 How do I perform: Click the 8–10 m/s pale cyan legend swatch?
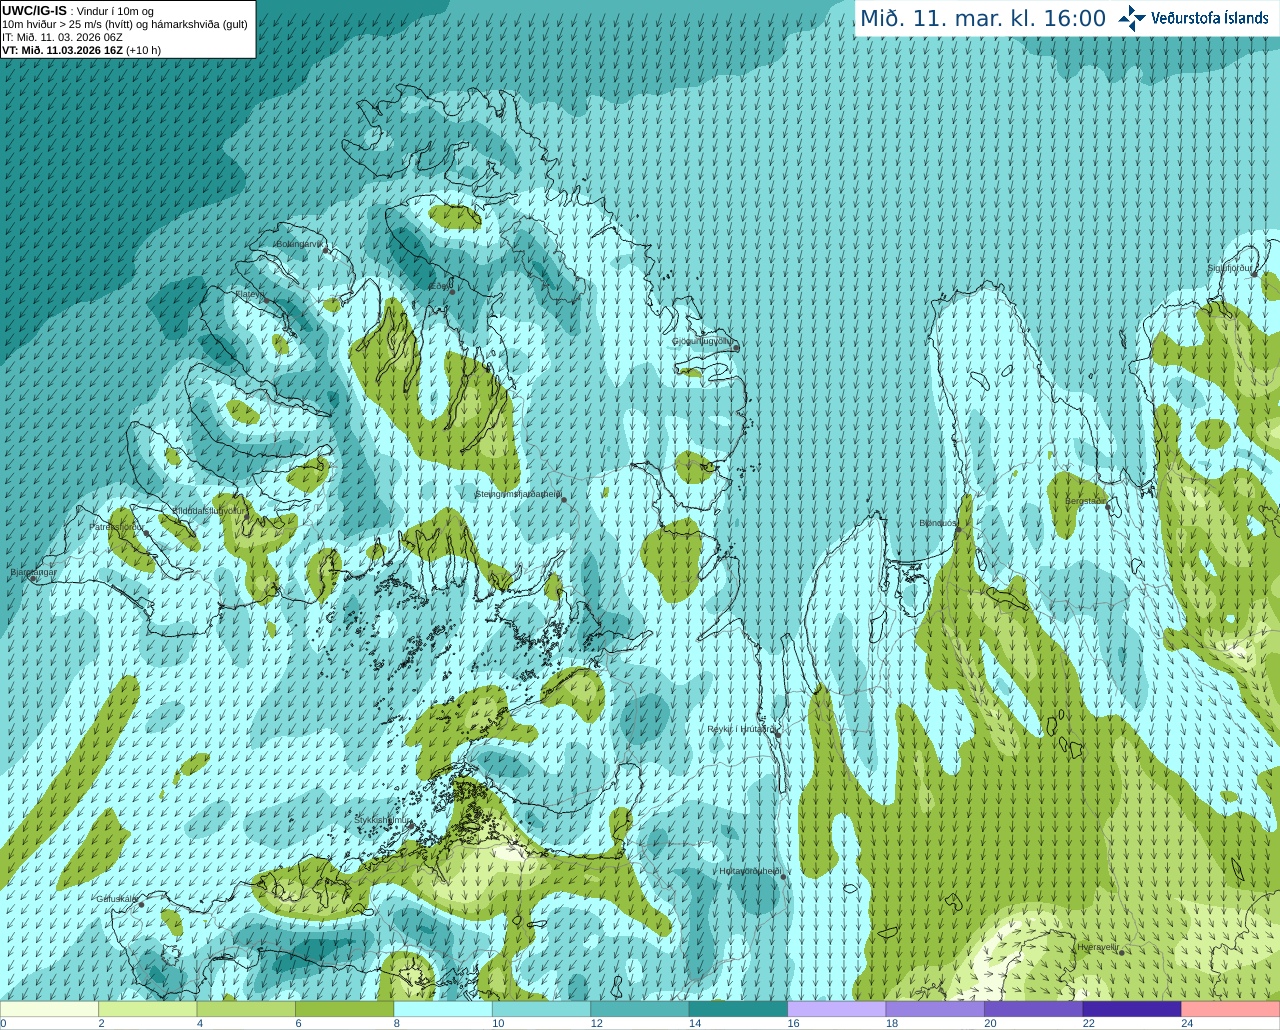pos(443,1009)
